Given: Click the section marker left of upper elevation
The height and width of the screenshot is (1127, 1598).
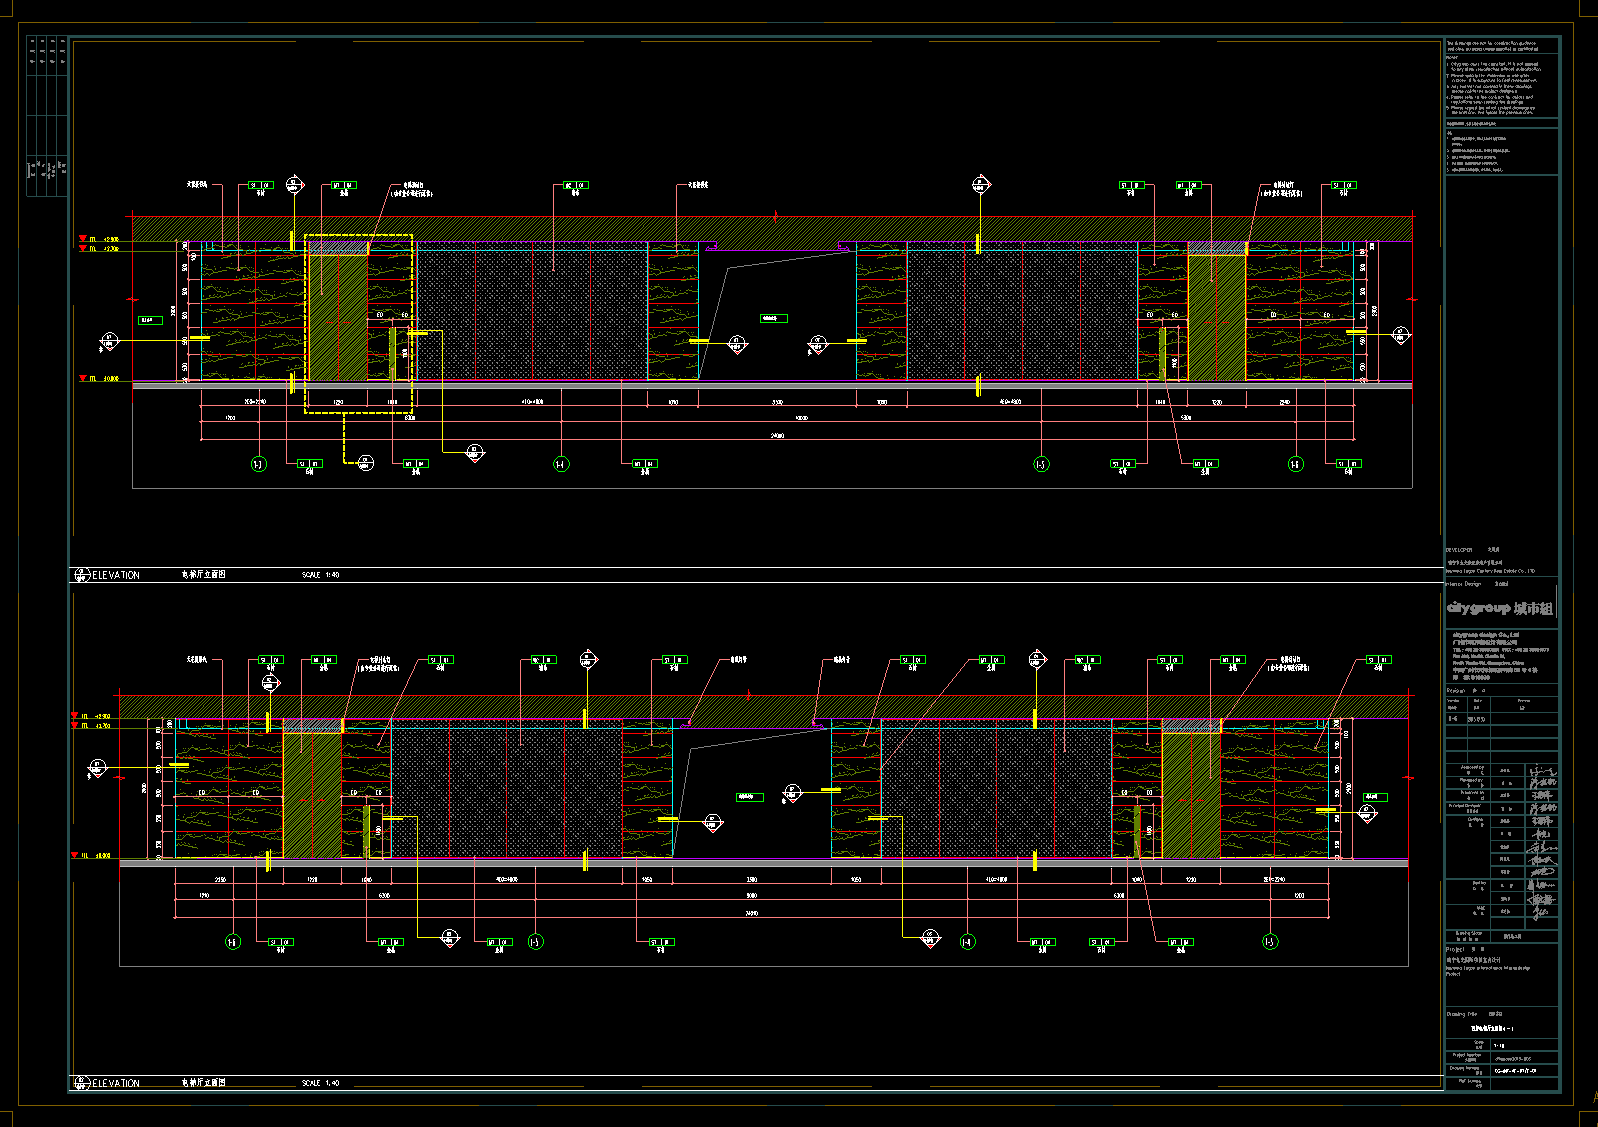Looking at the screenshot, I should (x=108, y=342).
